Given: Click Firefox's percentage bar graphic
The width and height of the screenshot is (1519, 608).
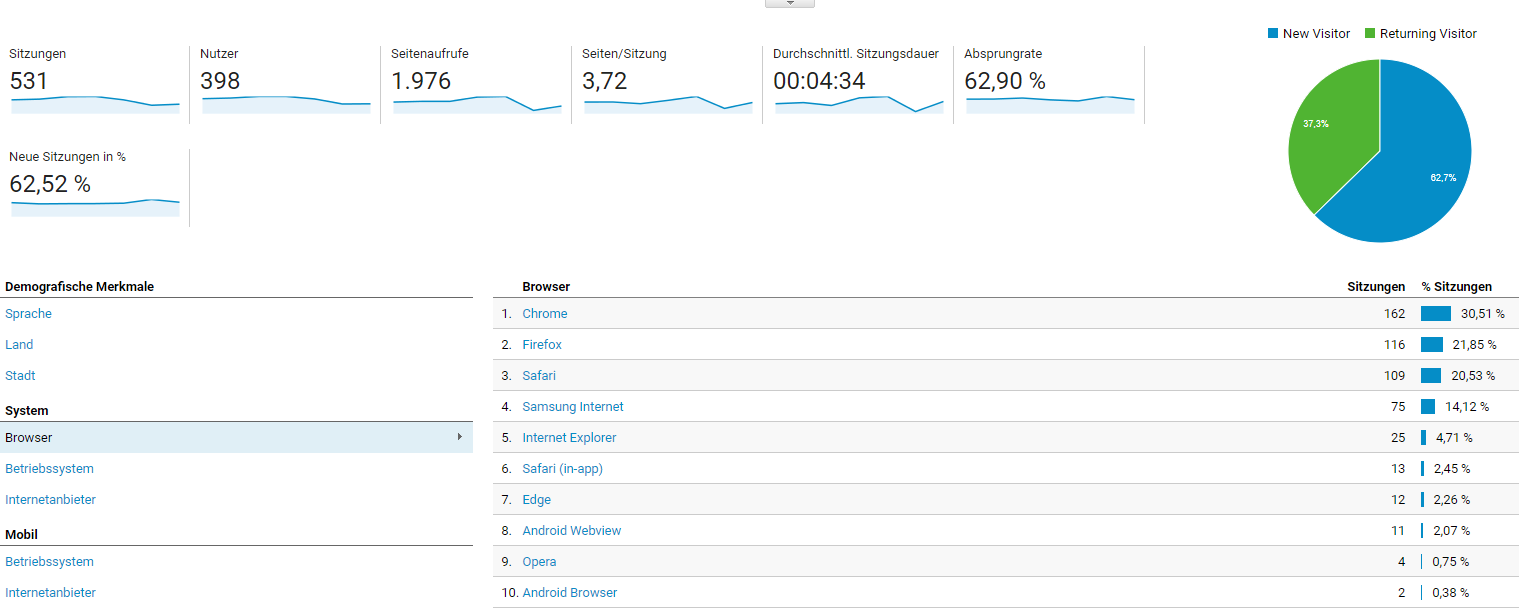Looking at the screenshot, I should click(x=1432, y=344).
